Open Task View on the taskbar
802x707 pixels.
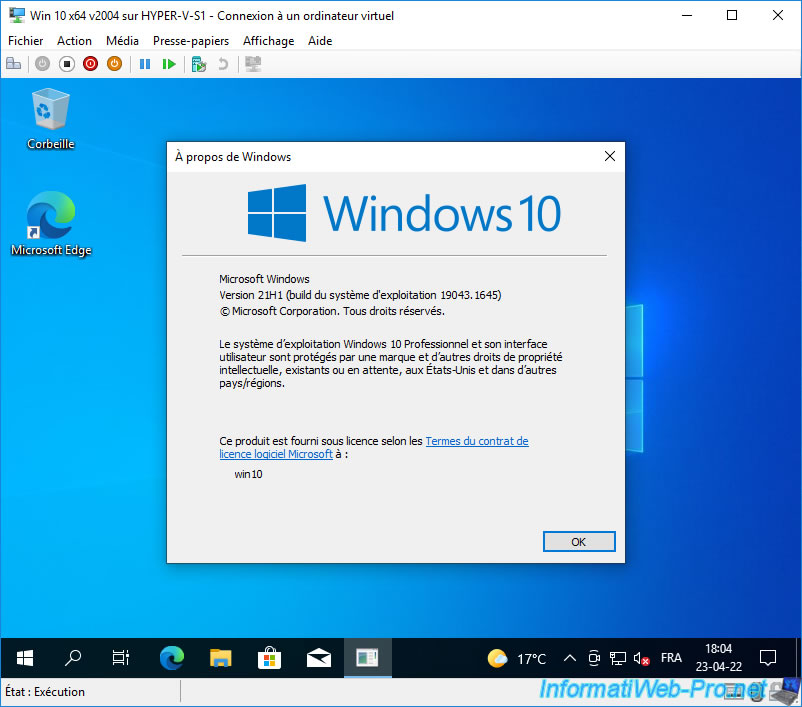pos(121,658)
